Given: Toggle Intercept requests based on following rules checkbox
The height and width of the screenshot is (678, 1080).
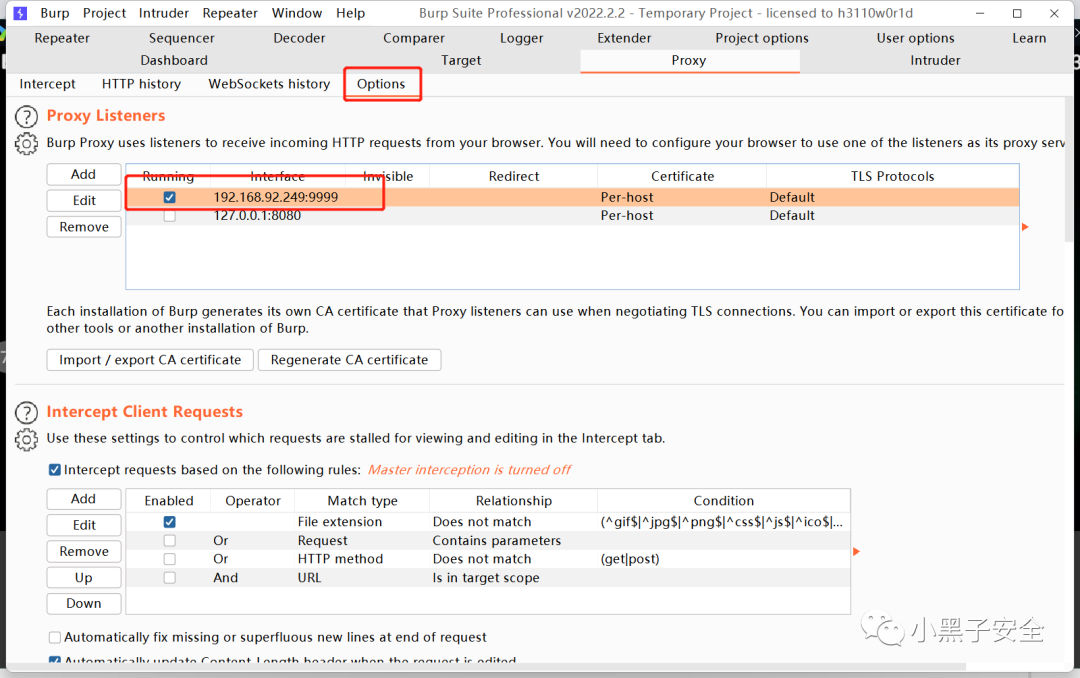Looking at the screenshot, I should point(55,470).
